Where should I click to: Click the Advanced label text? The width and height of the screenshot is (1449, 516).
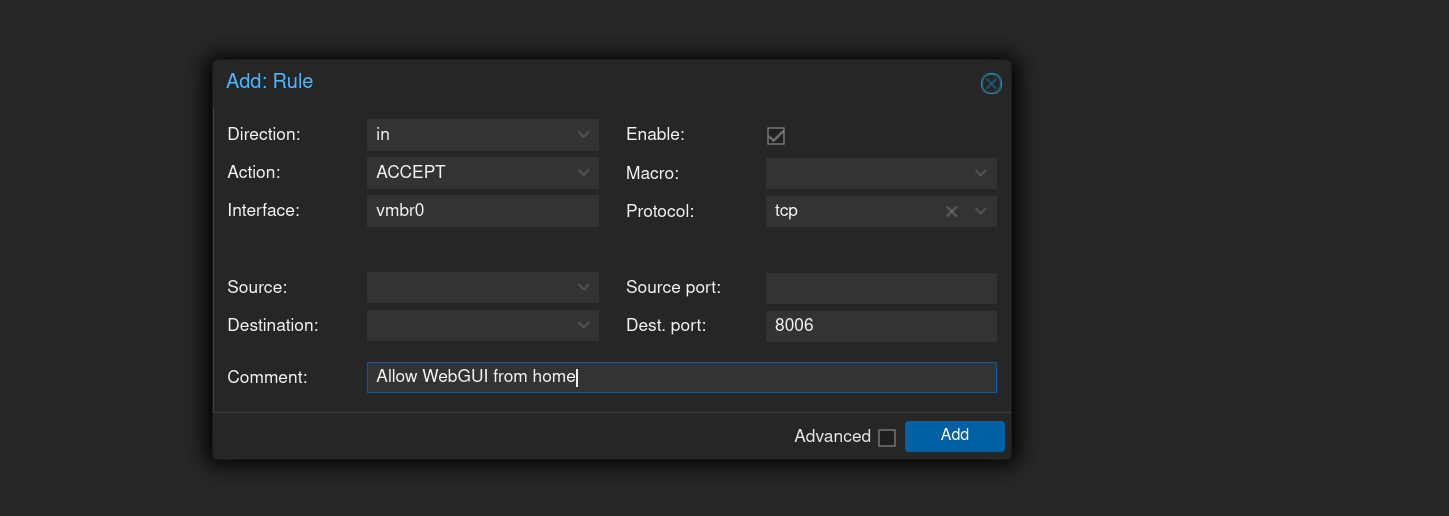(832, 436)
